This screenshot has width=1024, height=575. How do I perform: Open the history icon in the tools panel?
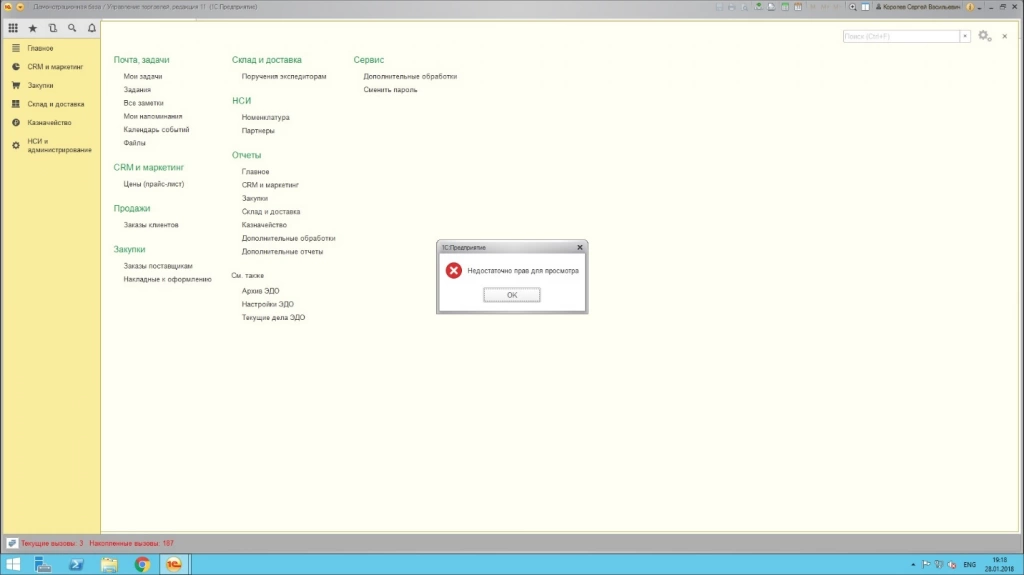[52, 28]
